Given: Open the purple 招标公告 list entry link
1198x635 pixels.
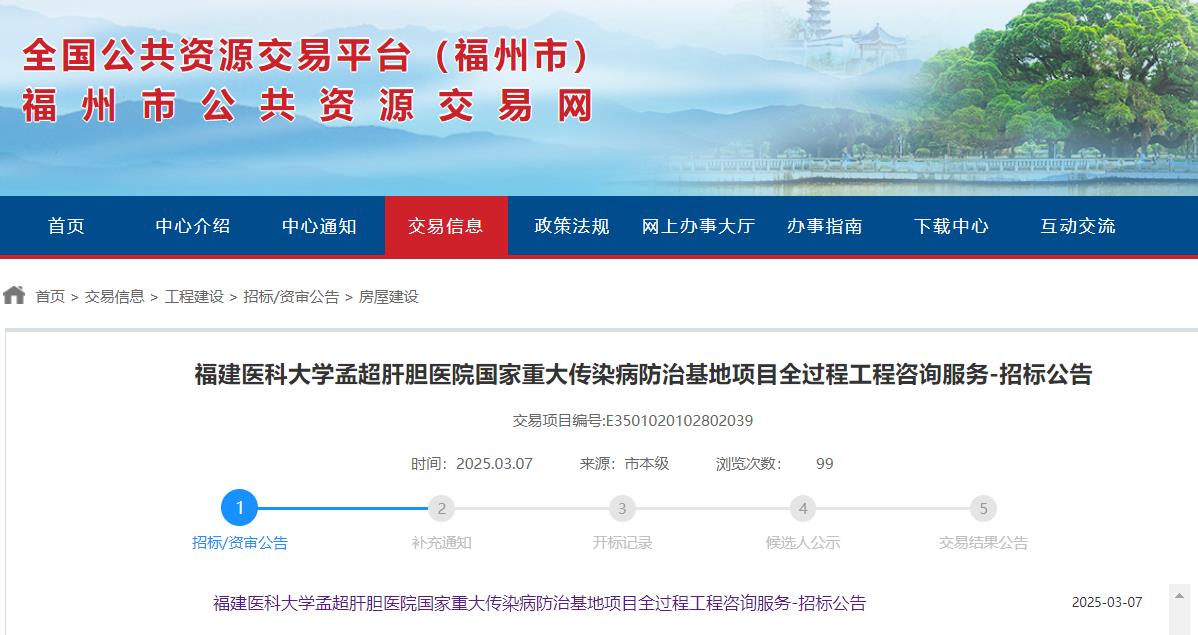Looking at the screenshot, I should pyautogui.click(x=539, y=603).
